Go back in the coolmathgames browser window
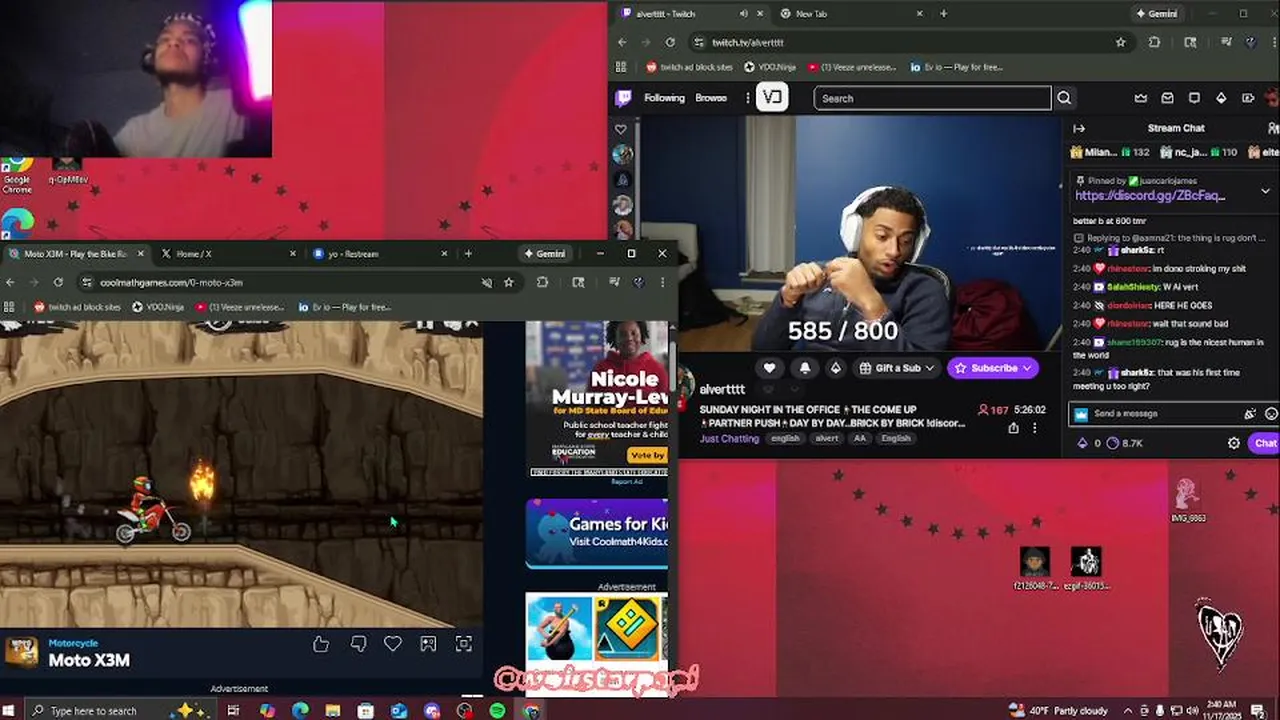This screenshot has height=720, width=1280. [11, 283]
